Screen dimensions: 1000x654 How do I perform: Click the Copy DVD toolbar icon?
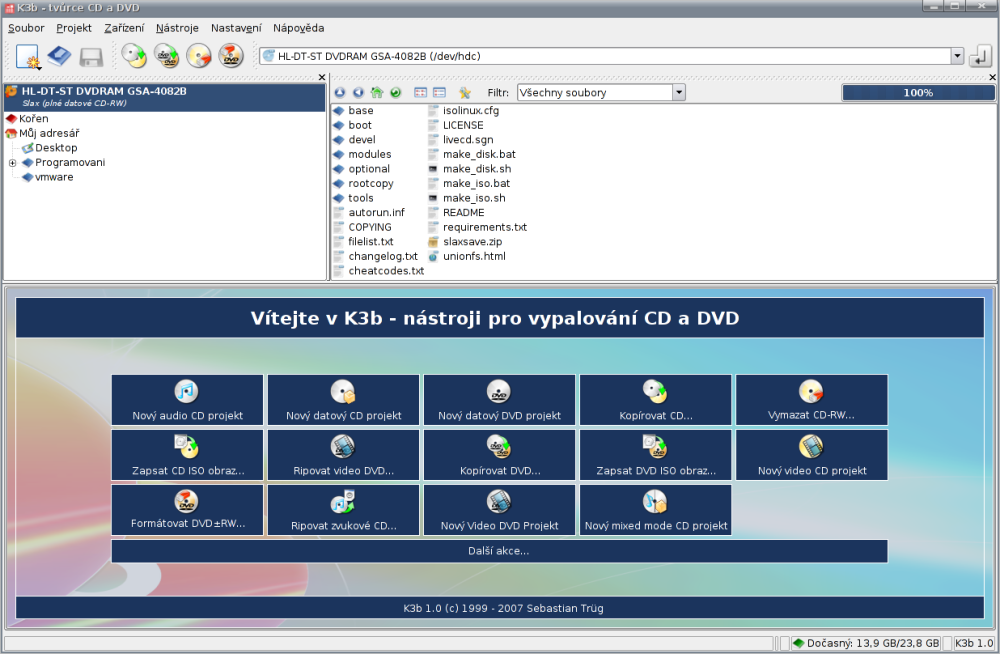(x=166, y=56)
